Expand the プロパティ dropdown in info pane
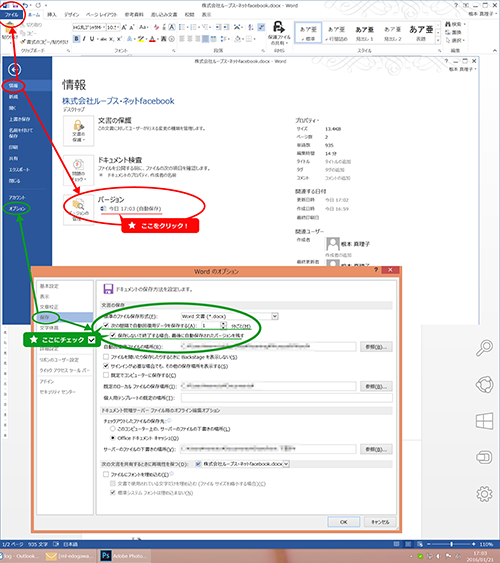The image size is (500, 563). point(307,121)
